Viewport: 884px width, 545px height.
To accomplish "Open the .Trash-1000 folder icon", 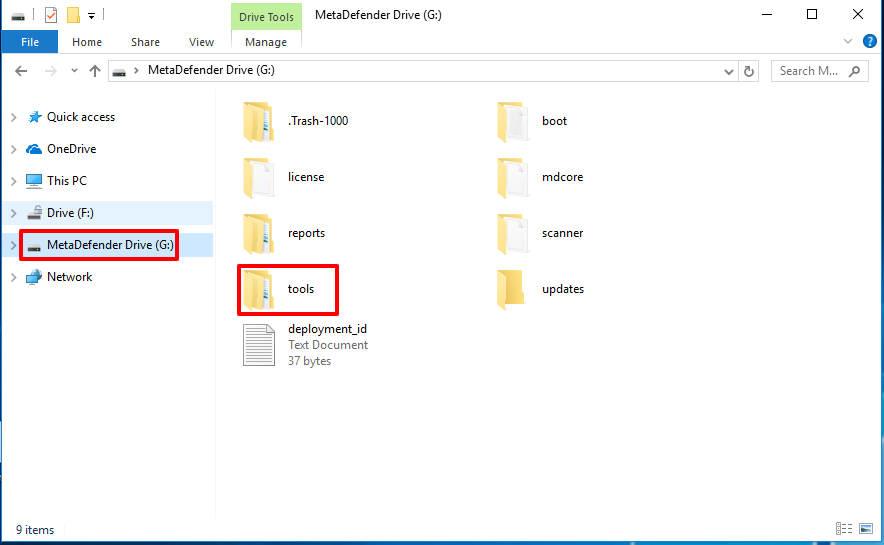I will point(258,121).
